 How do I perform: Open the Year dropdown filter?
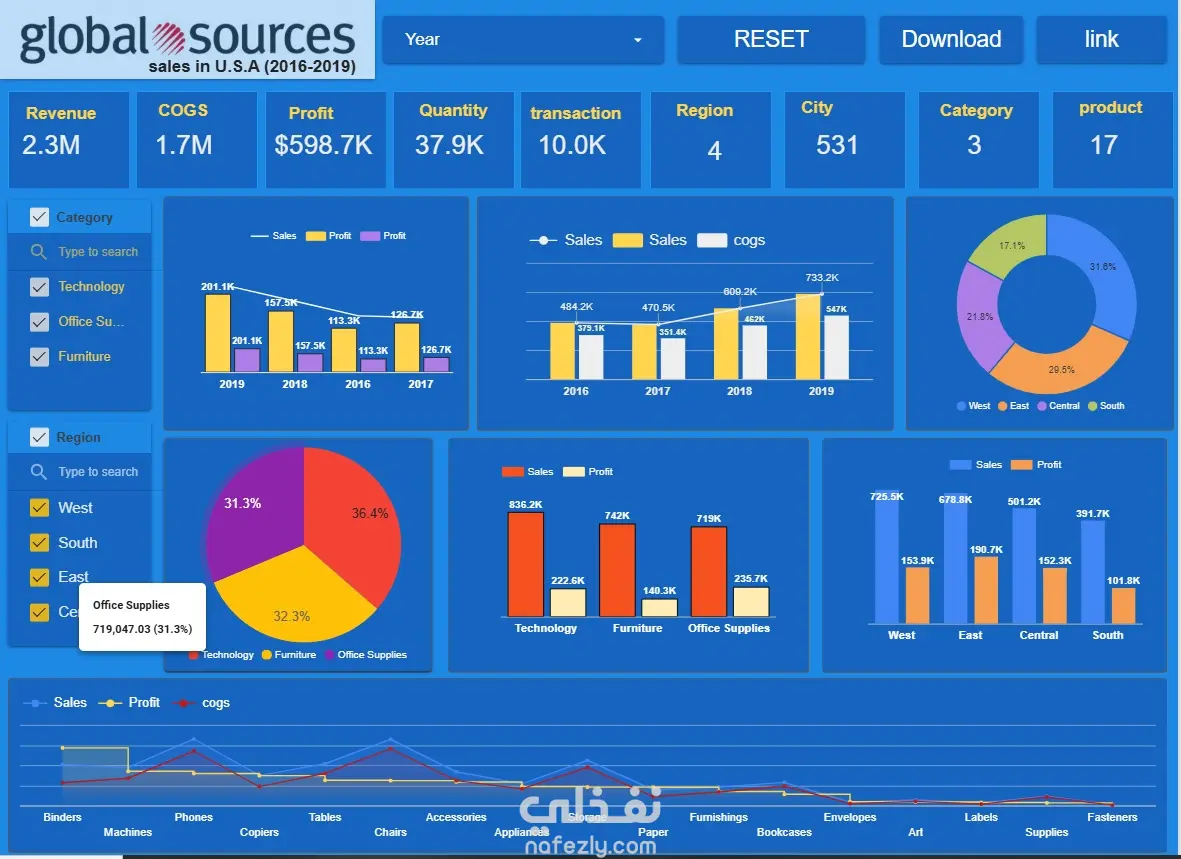tap(523, 39)
